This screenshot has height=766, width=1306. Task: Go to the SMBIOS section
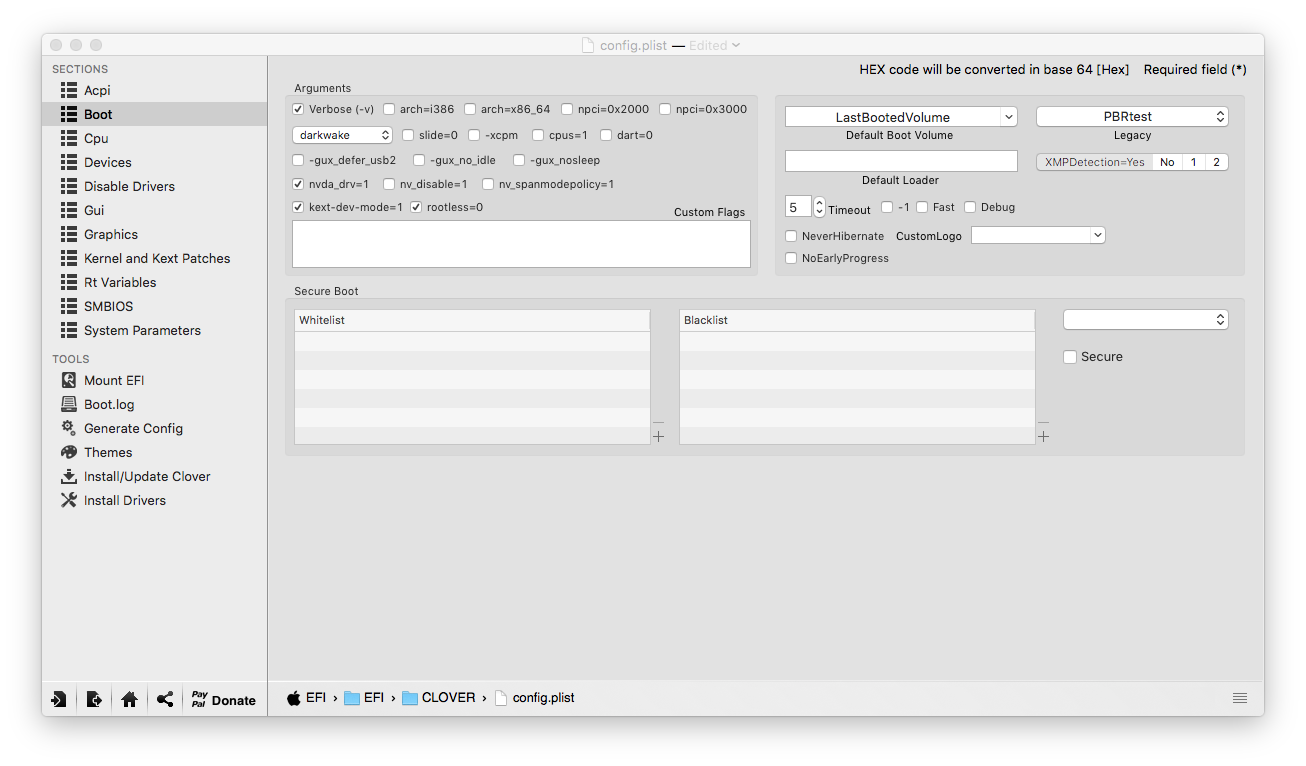(x=154, y=306)
